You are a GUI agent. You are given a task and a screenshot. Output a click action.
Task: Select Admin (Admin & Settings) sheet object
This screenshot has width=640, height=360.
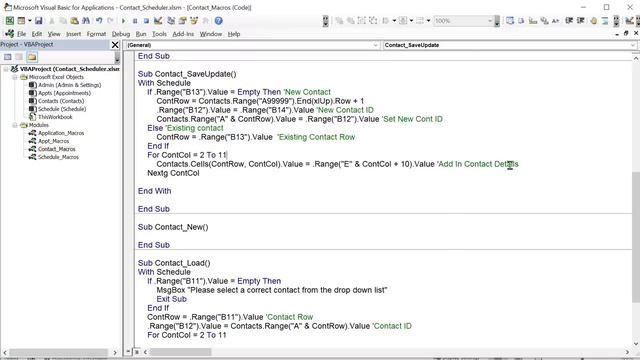69,85
